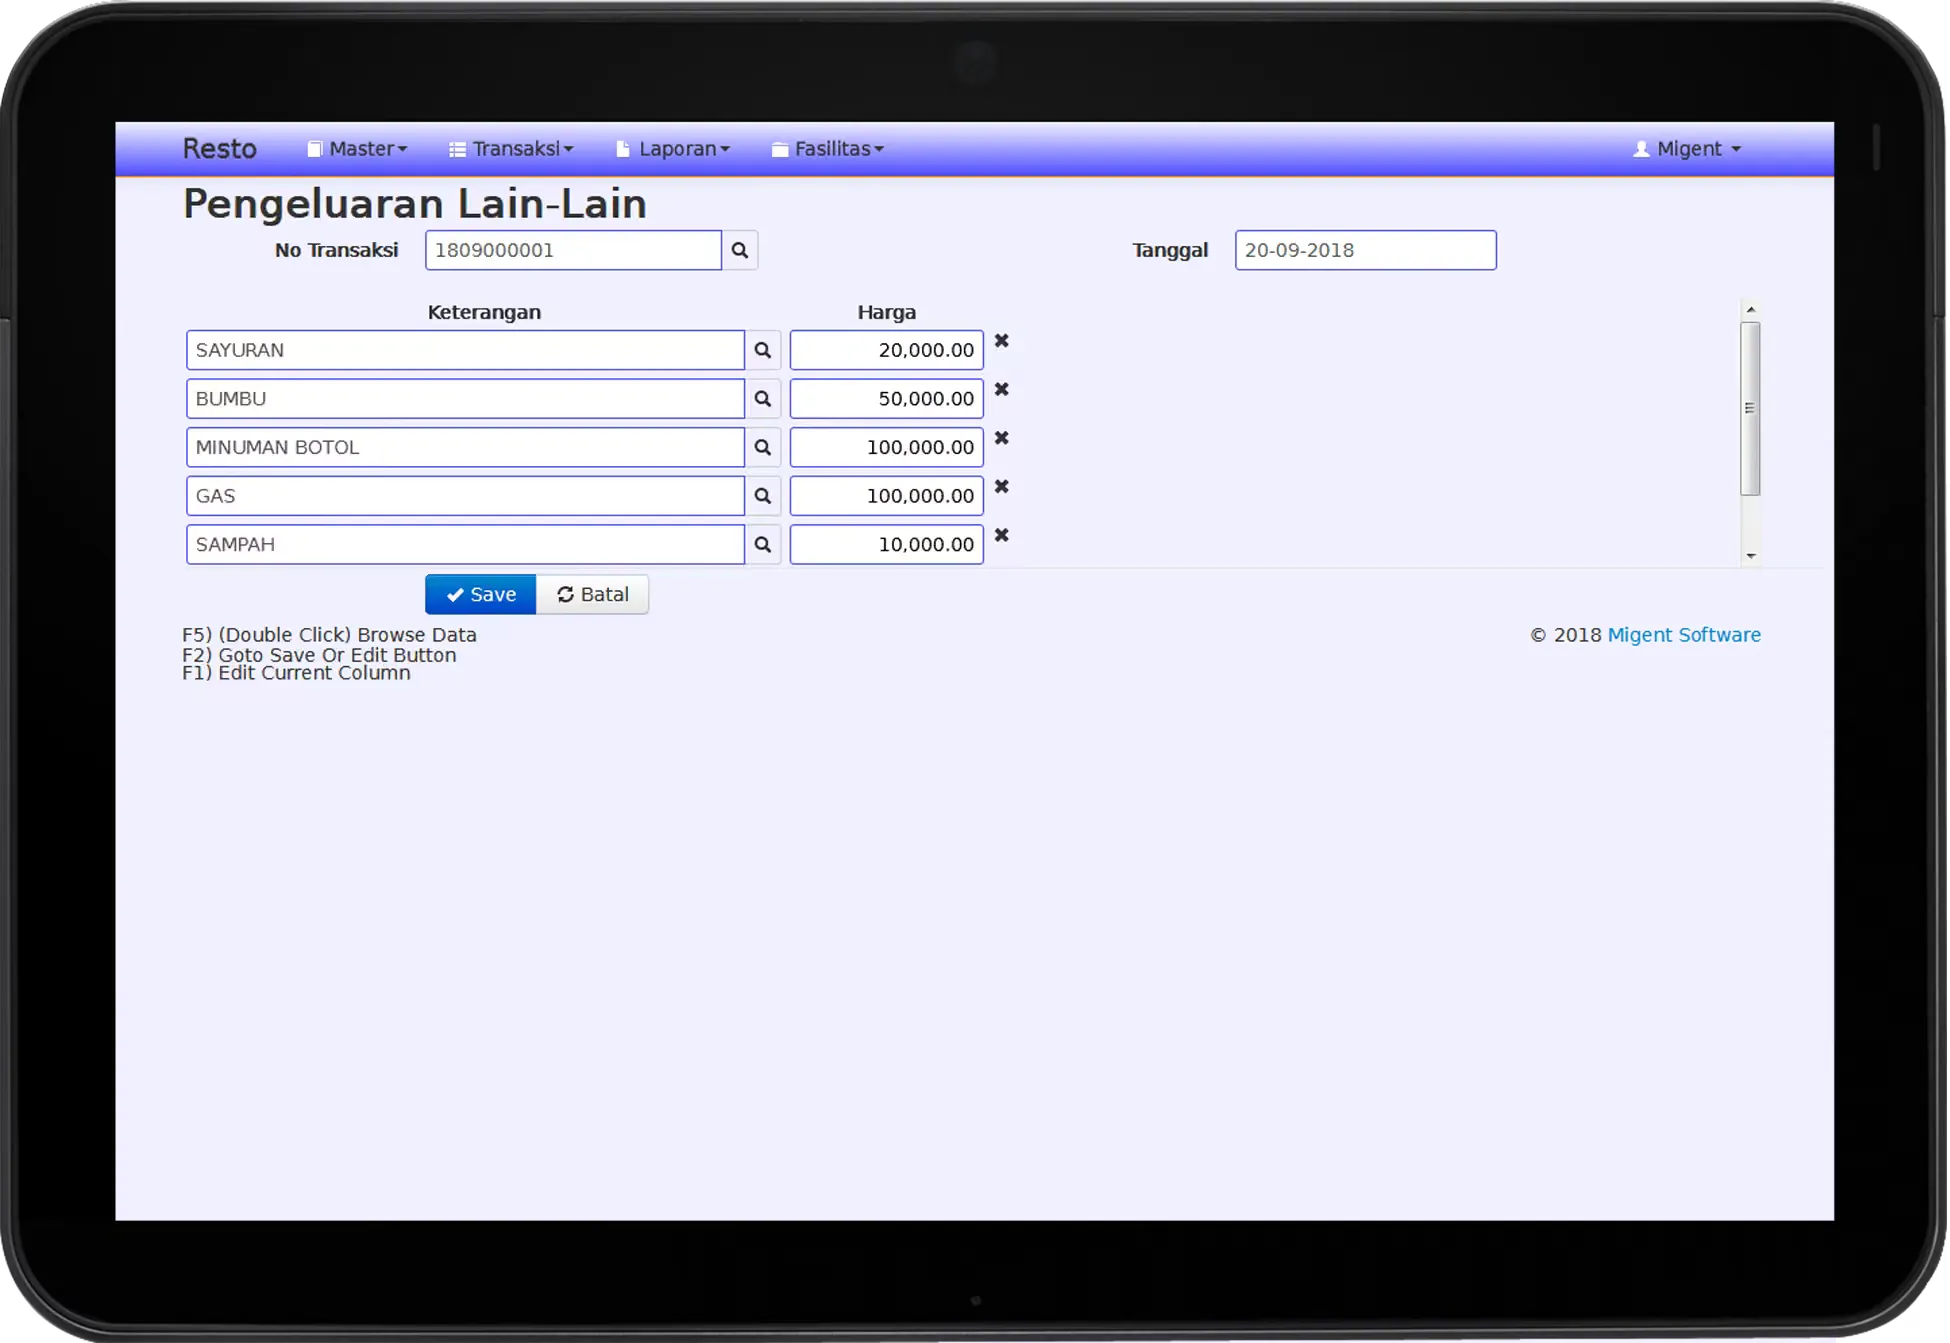This screenshot has height=1343, width=1950.
Task: Remove the BUMBU row
Action: coord(1001,389)
